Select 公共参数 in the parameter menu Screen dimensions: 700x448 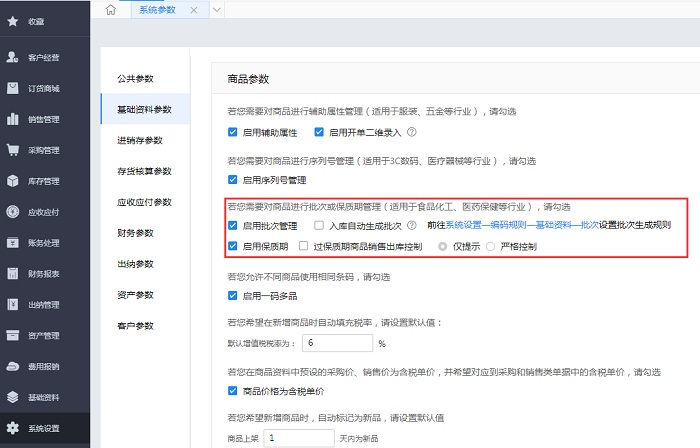(135, 78)
